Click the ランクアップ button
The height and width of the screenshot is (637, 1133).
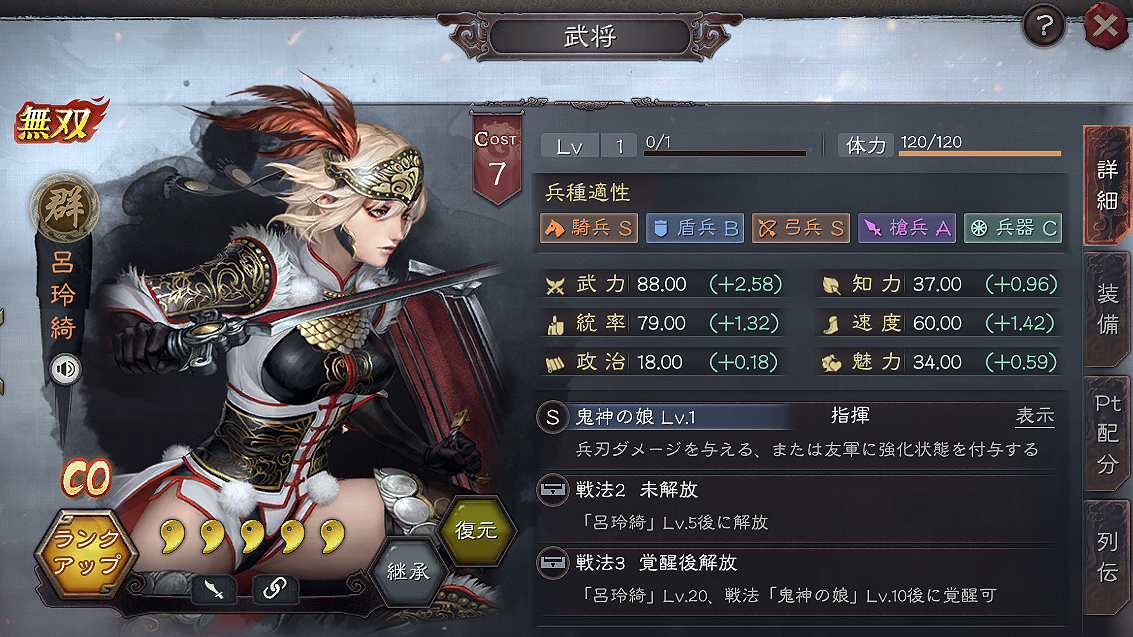click(x=86, y=553)
